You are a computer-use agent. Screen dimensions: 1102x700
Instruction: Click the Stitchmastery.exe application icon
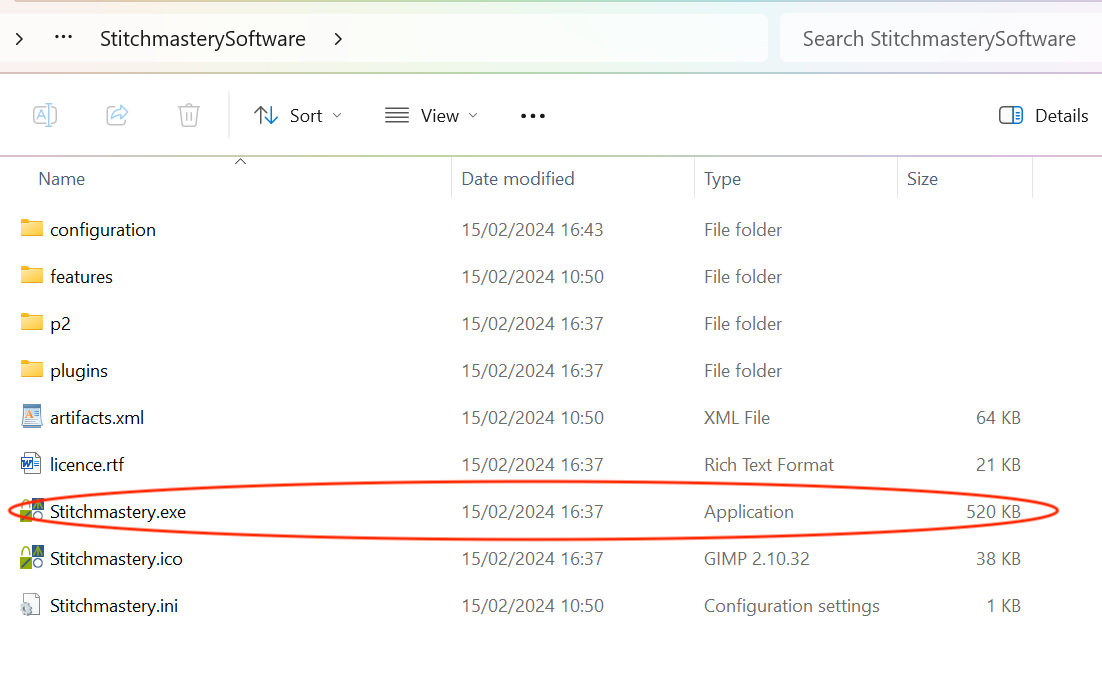(32, 511)
